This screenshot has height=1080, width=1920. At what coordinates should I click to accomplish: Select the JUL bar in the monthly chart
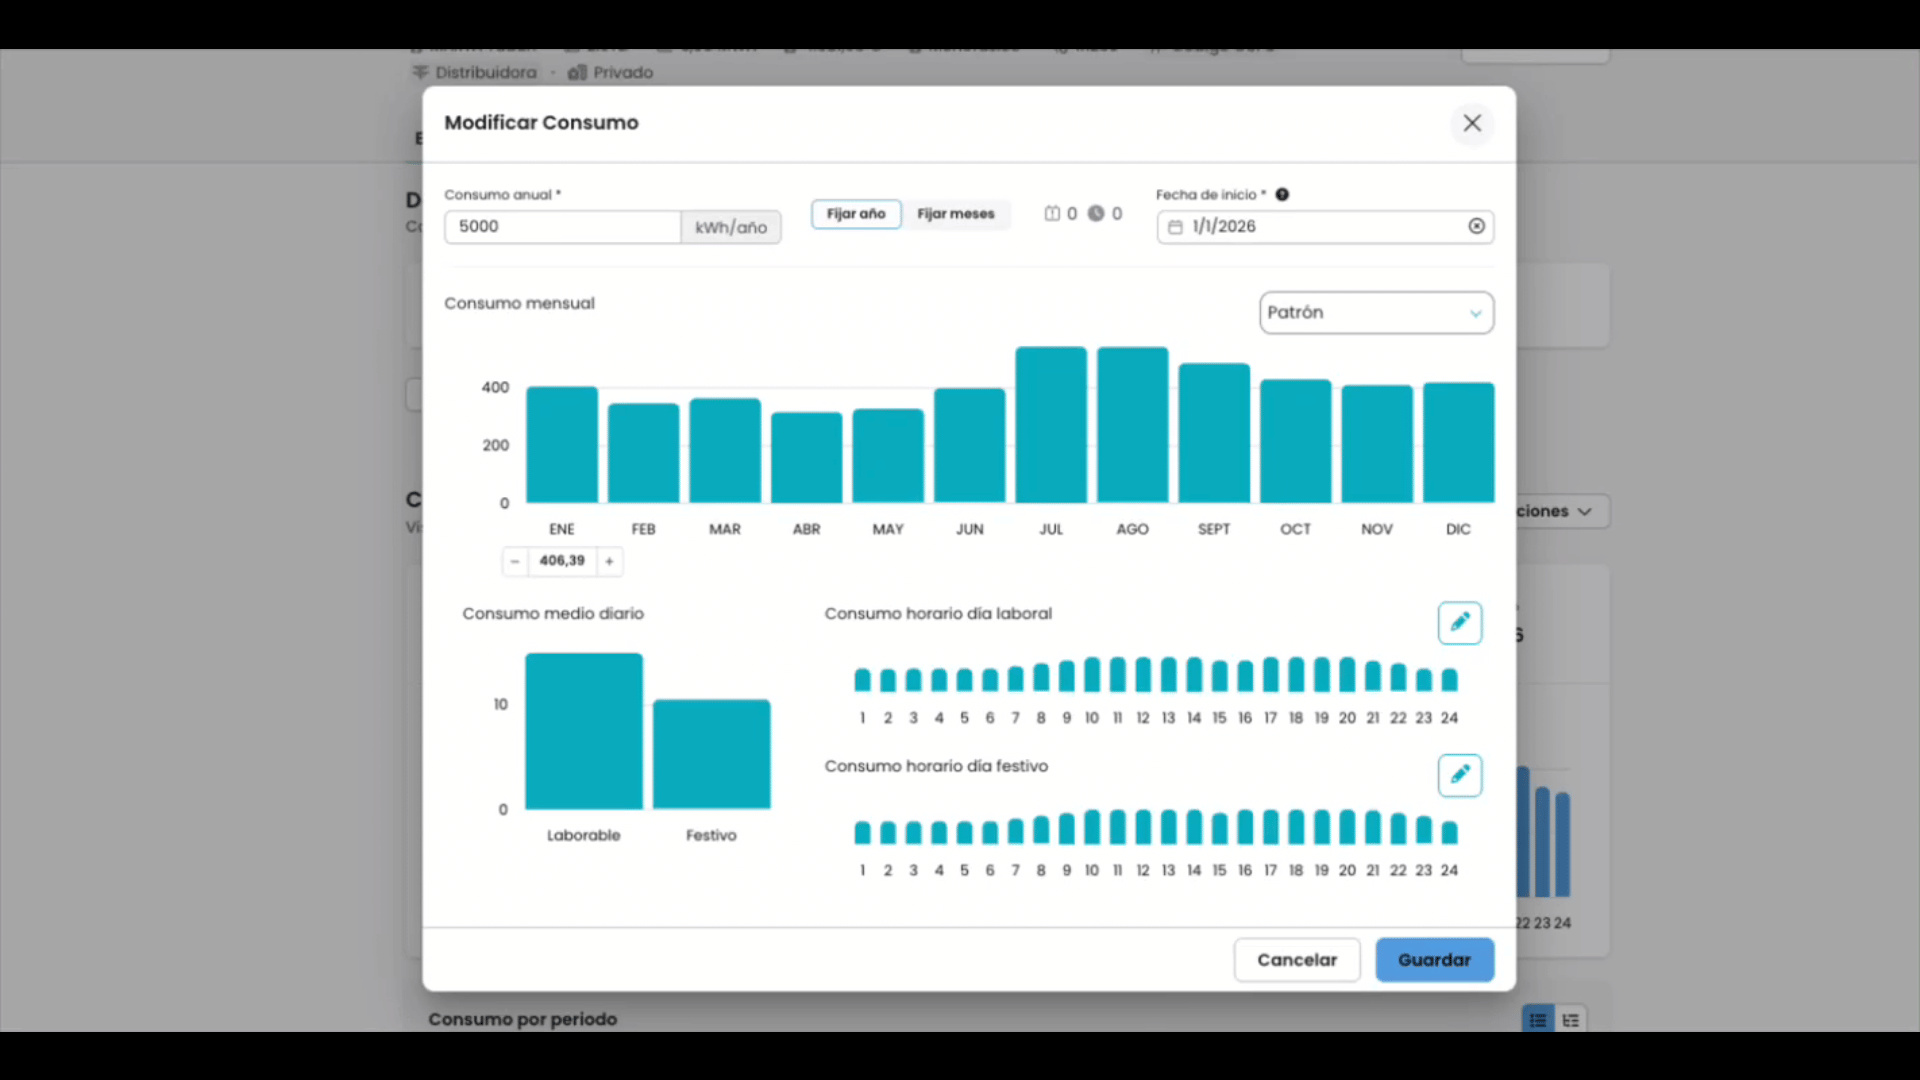(x=1051, y=425)
